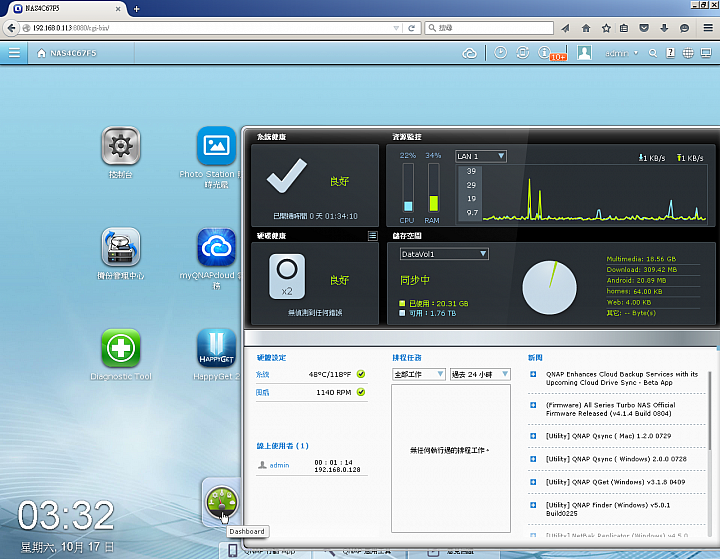
Task: Expand QGet Windows news plus icon
Action: [533, 482]
